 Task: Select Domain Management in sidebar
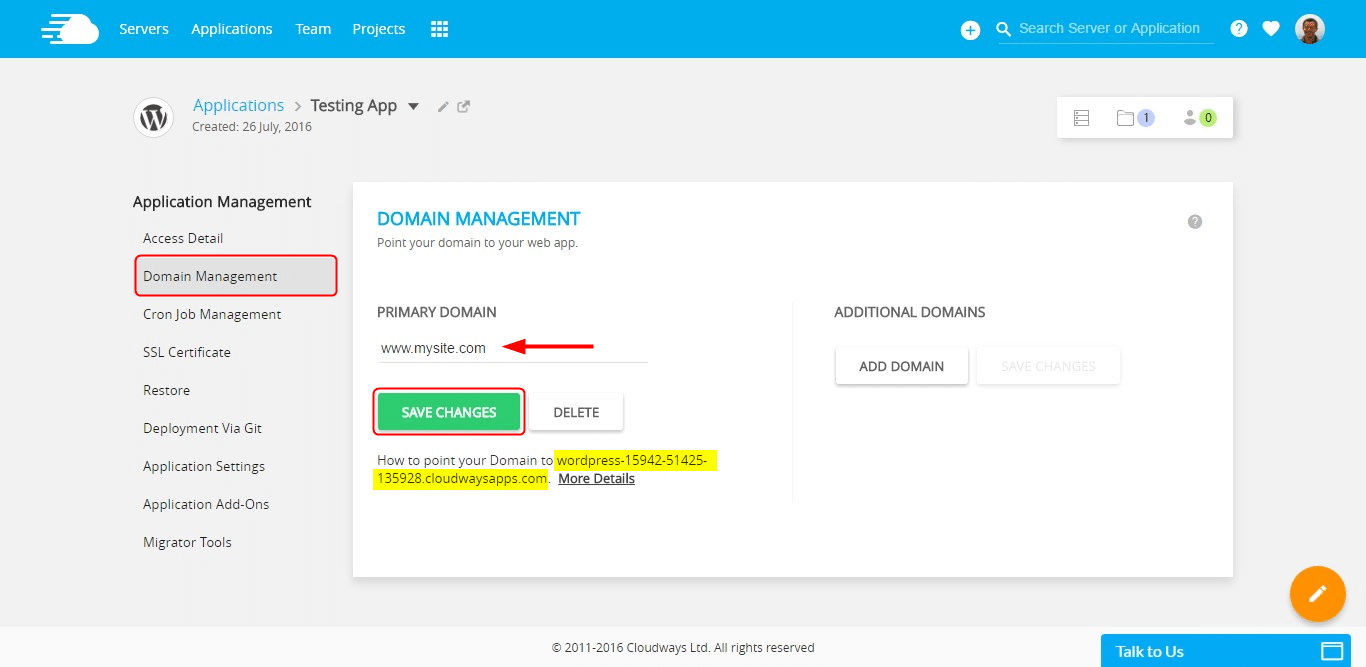click(236, 276)
